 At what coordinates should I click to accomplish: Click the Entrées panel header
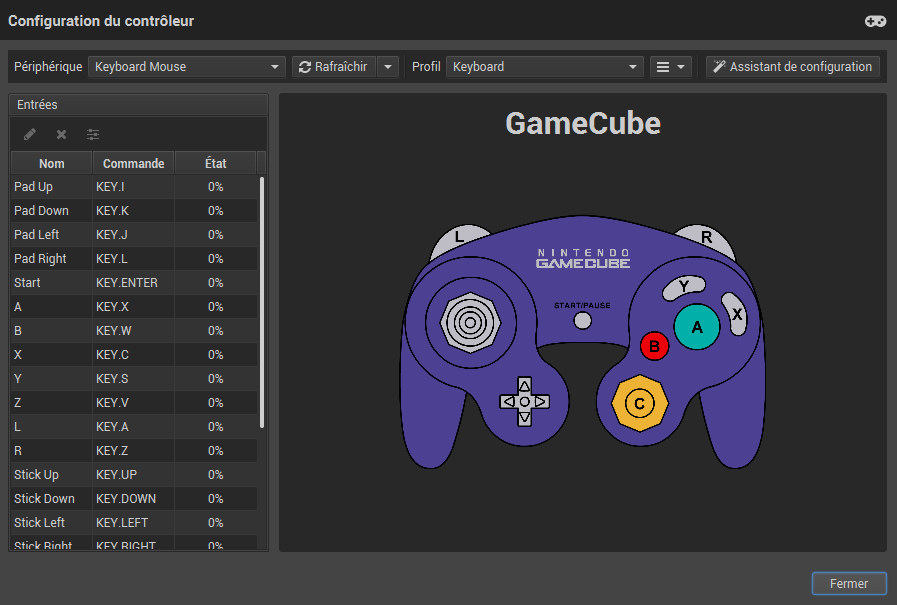pyautogui.click(x=138, y=105)
